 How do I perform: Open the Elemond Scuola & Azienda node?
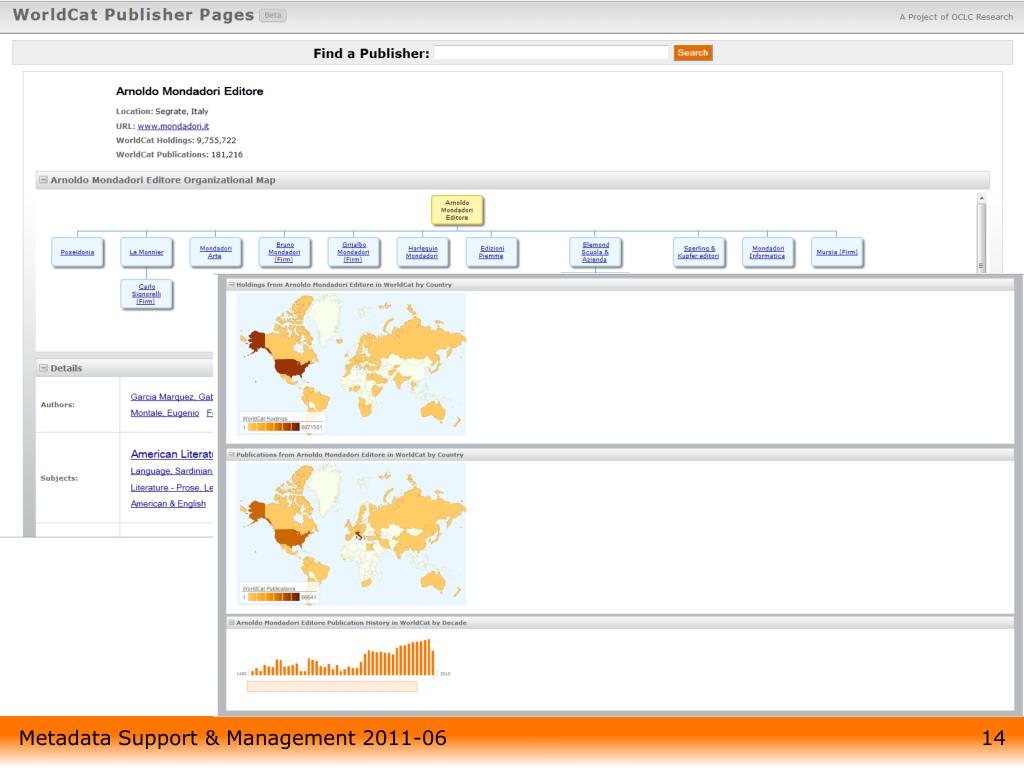595,252
